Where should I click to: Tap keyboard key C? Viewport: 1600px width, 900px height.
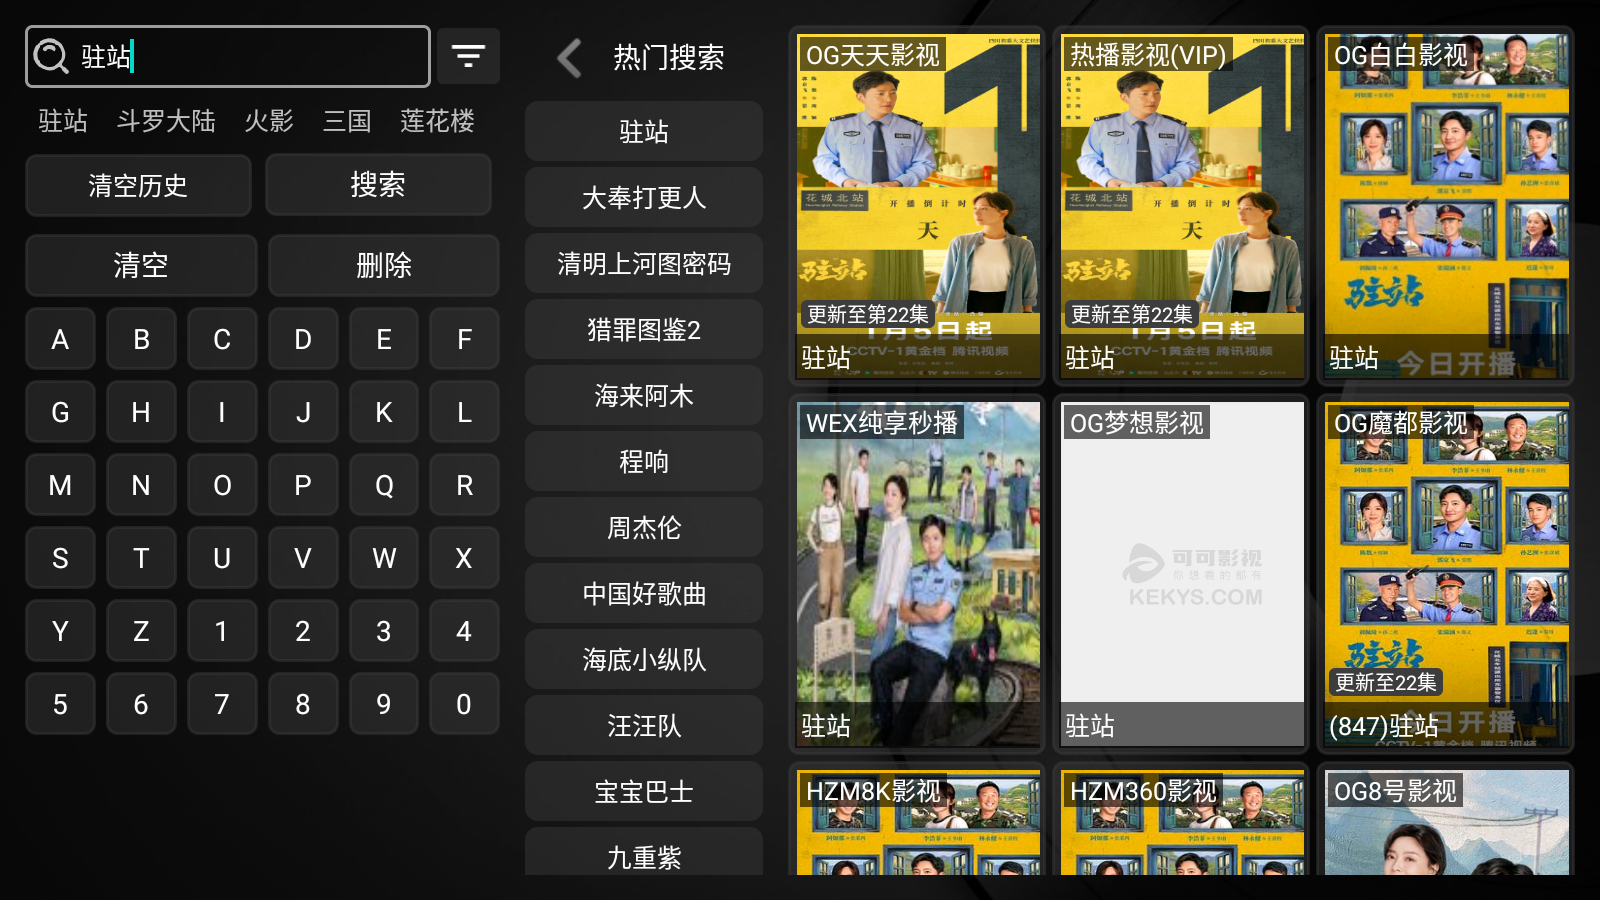(x=222, y=339)
